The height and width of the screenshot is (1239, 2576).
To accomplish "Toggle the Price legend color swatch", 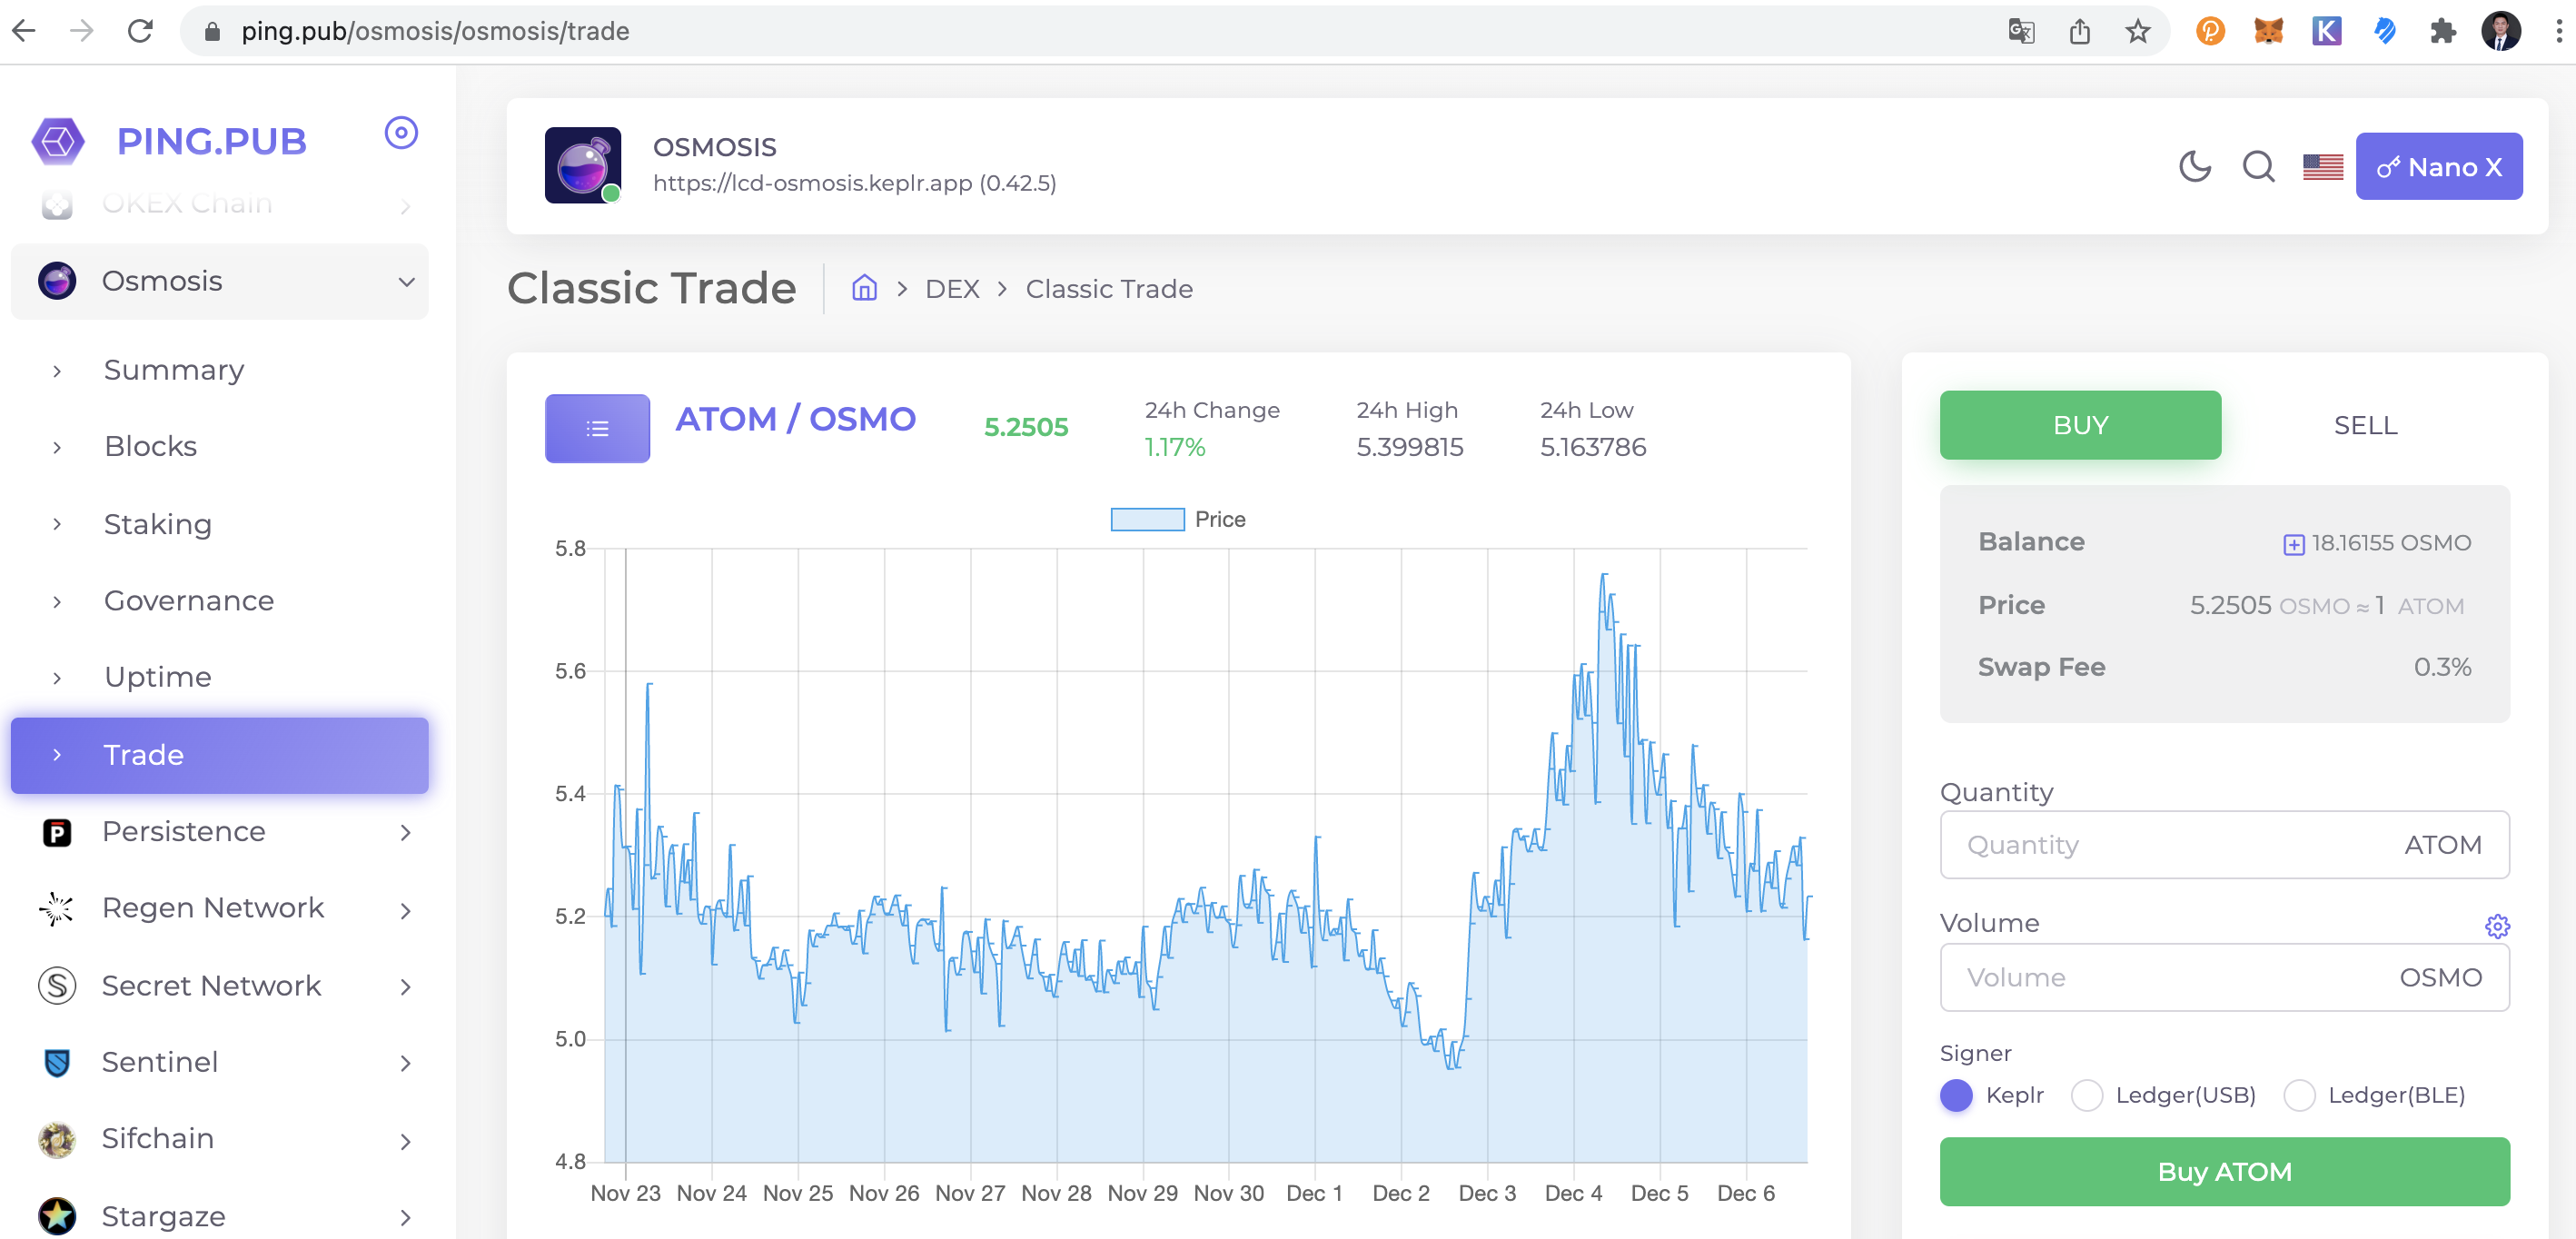I will point(1147,519).
